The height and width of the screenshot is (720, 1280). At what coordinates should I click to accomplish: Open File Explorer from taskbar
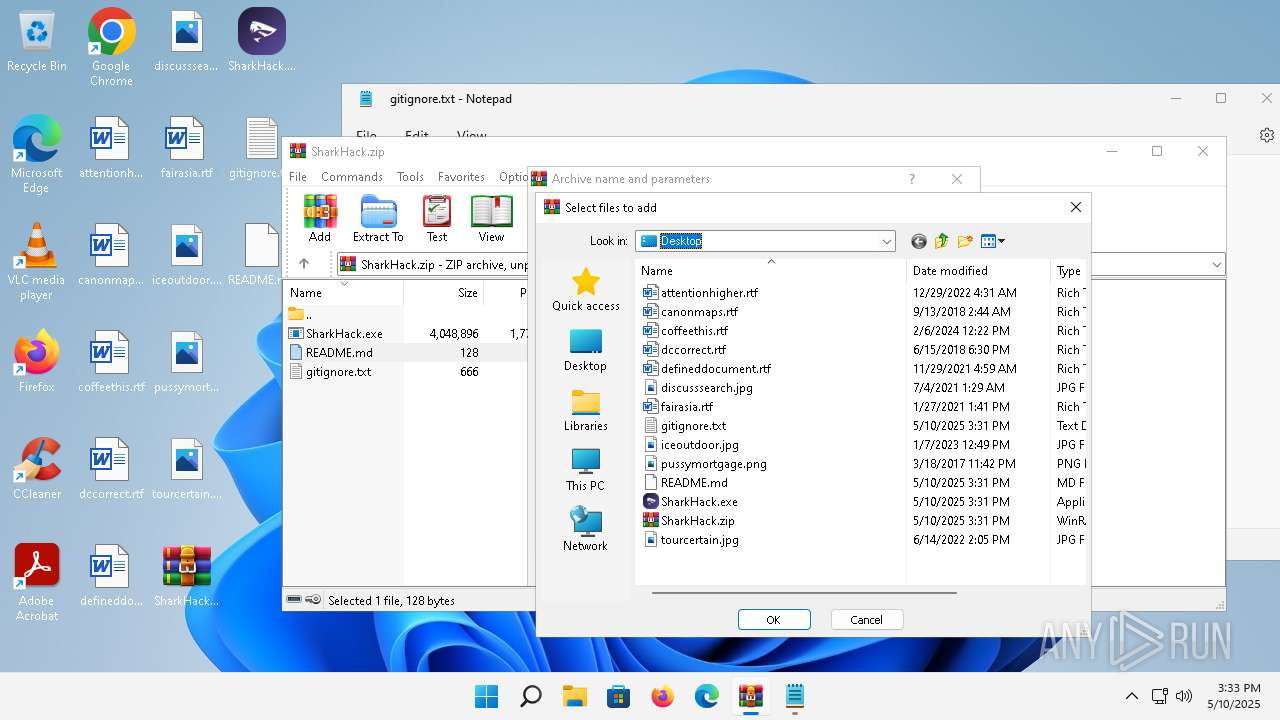[575, 696]
